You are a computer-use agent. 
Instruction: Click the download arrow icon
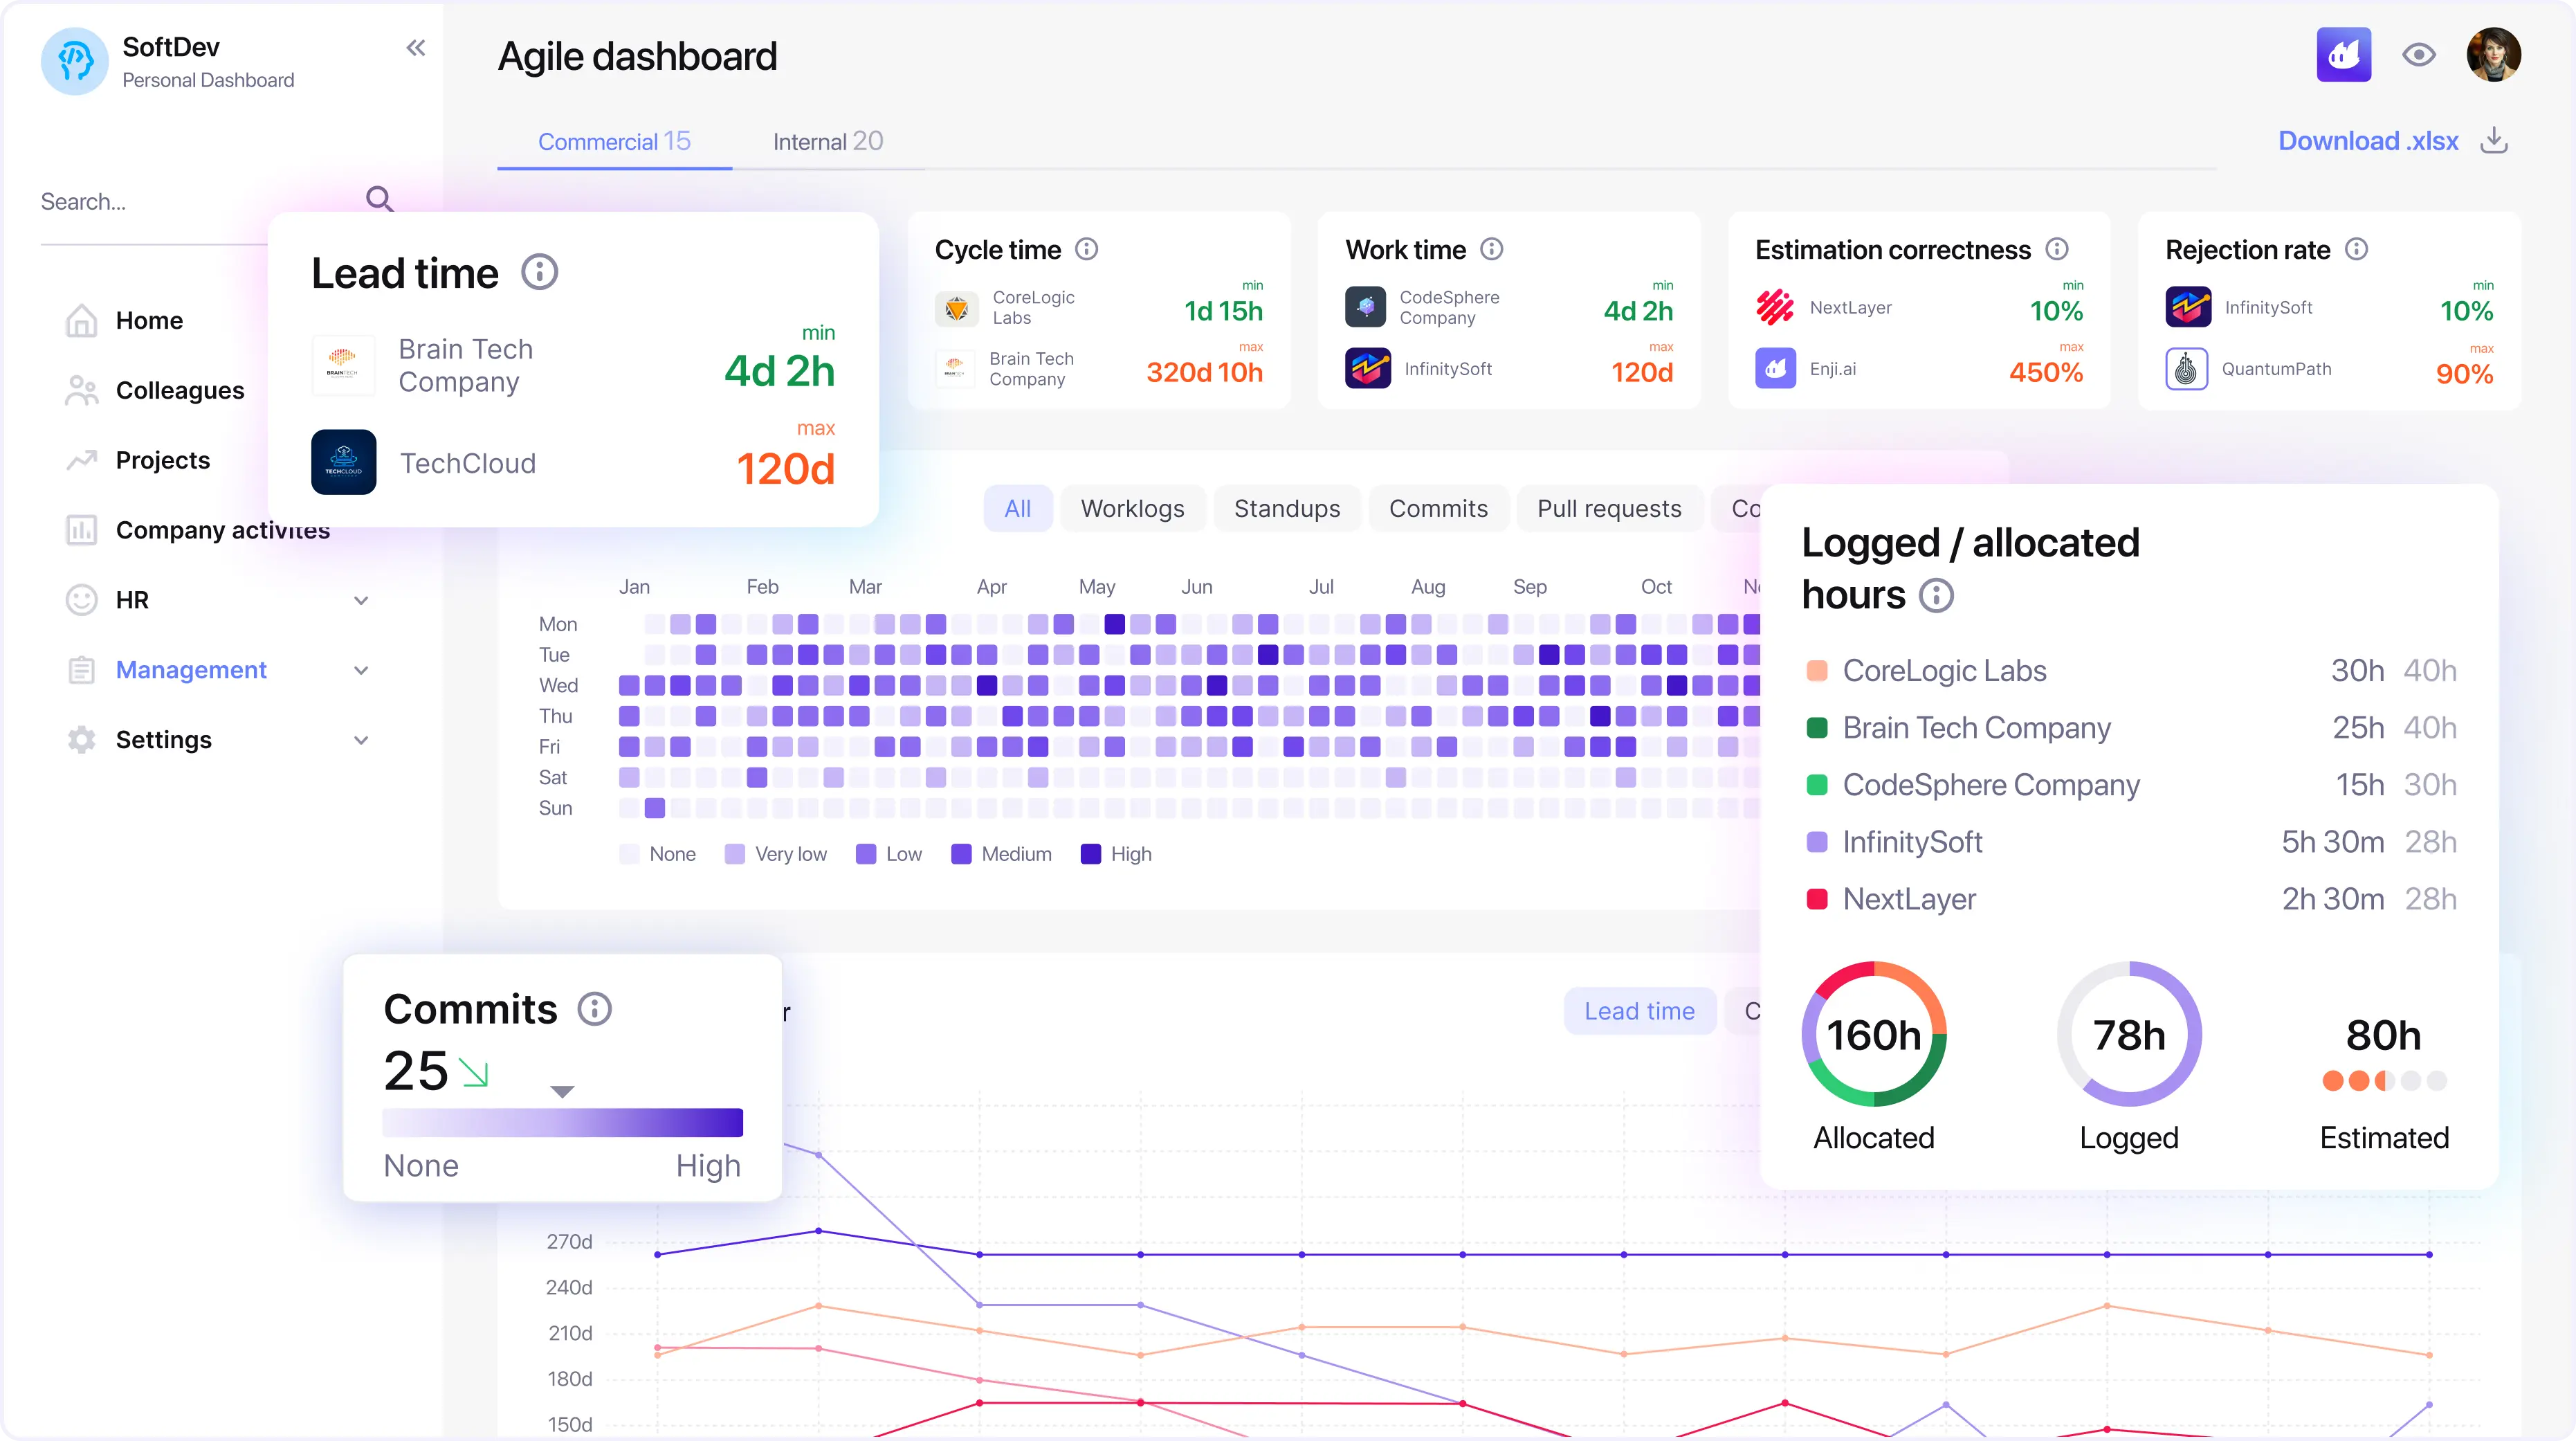pos(2494,140)
